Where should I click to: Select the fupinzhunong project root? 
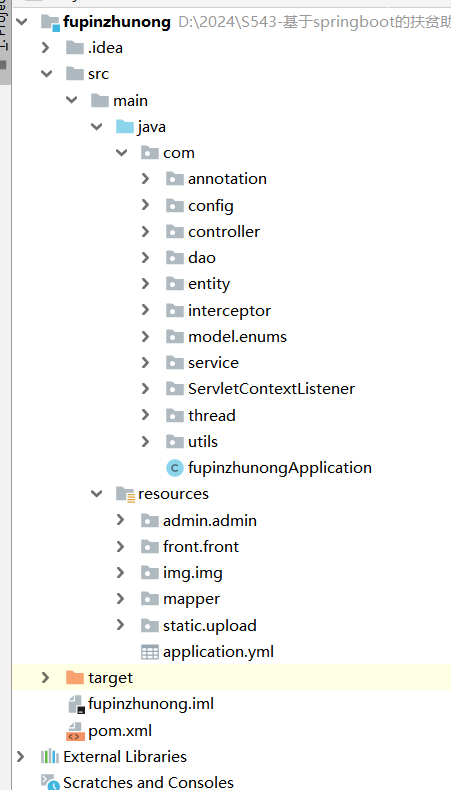(x=117, y=22)
